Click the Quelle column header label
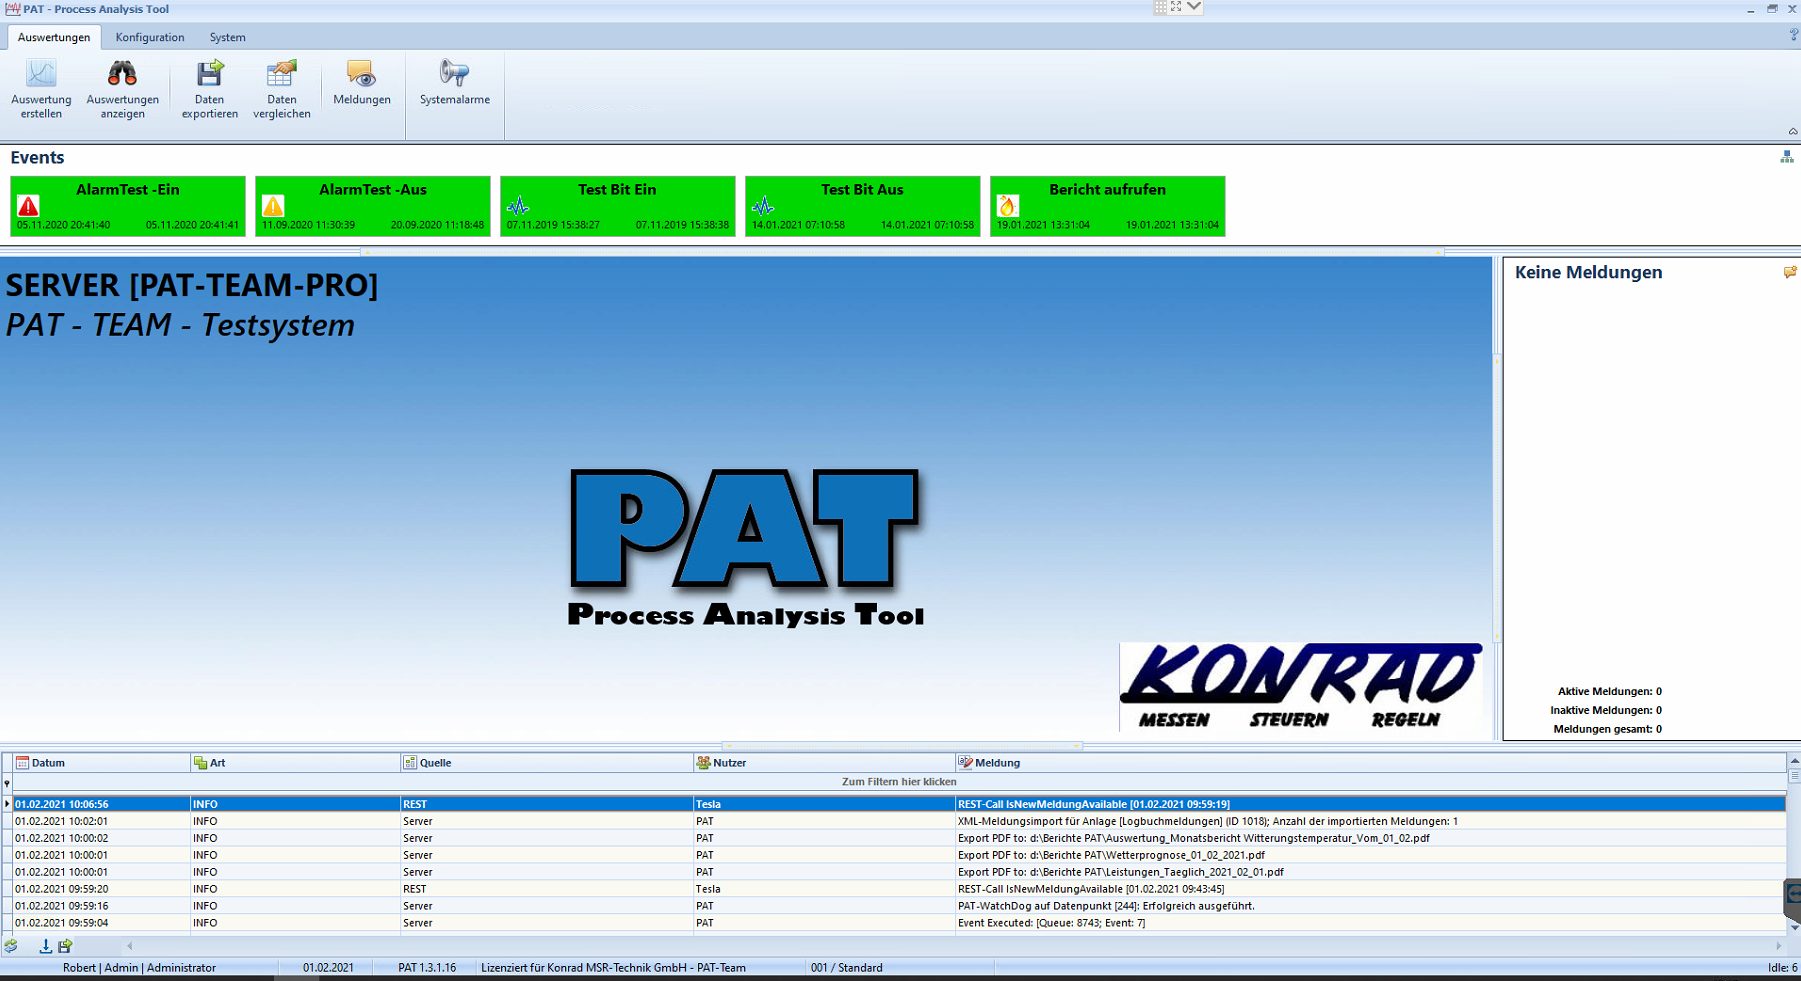This screenshot has width=1801, height=981. click(436, 763)
